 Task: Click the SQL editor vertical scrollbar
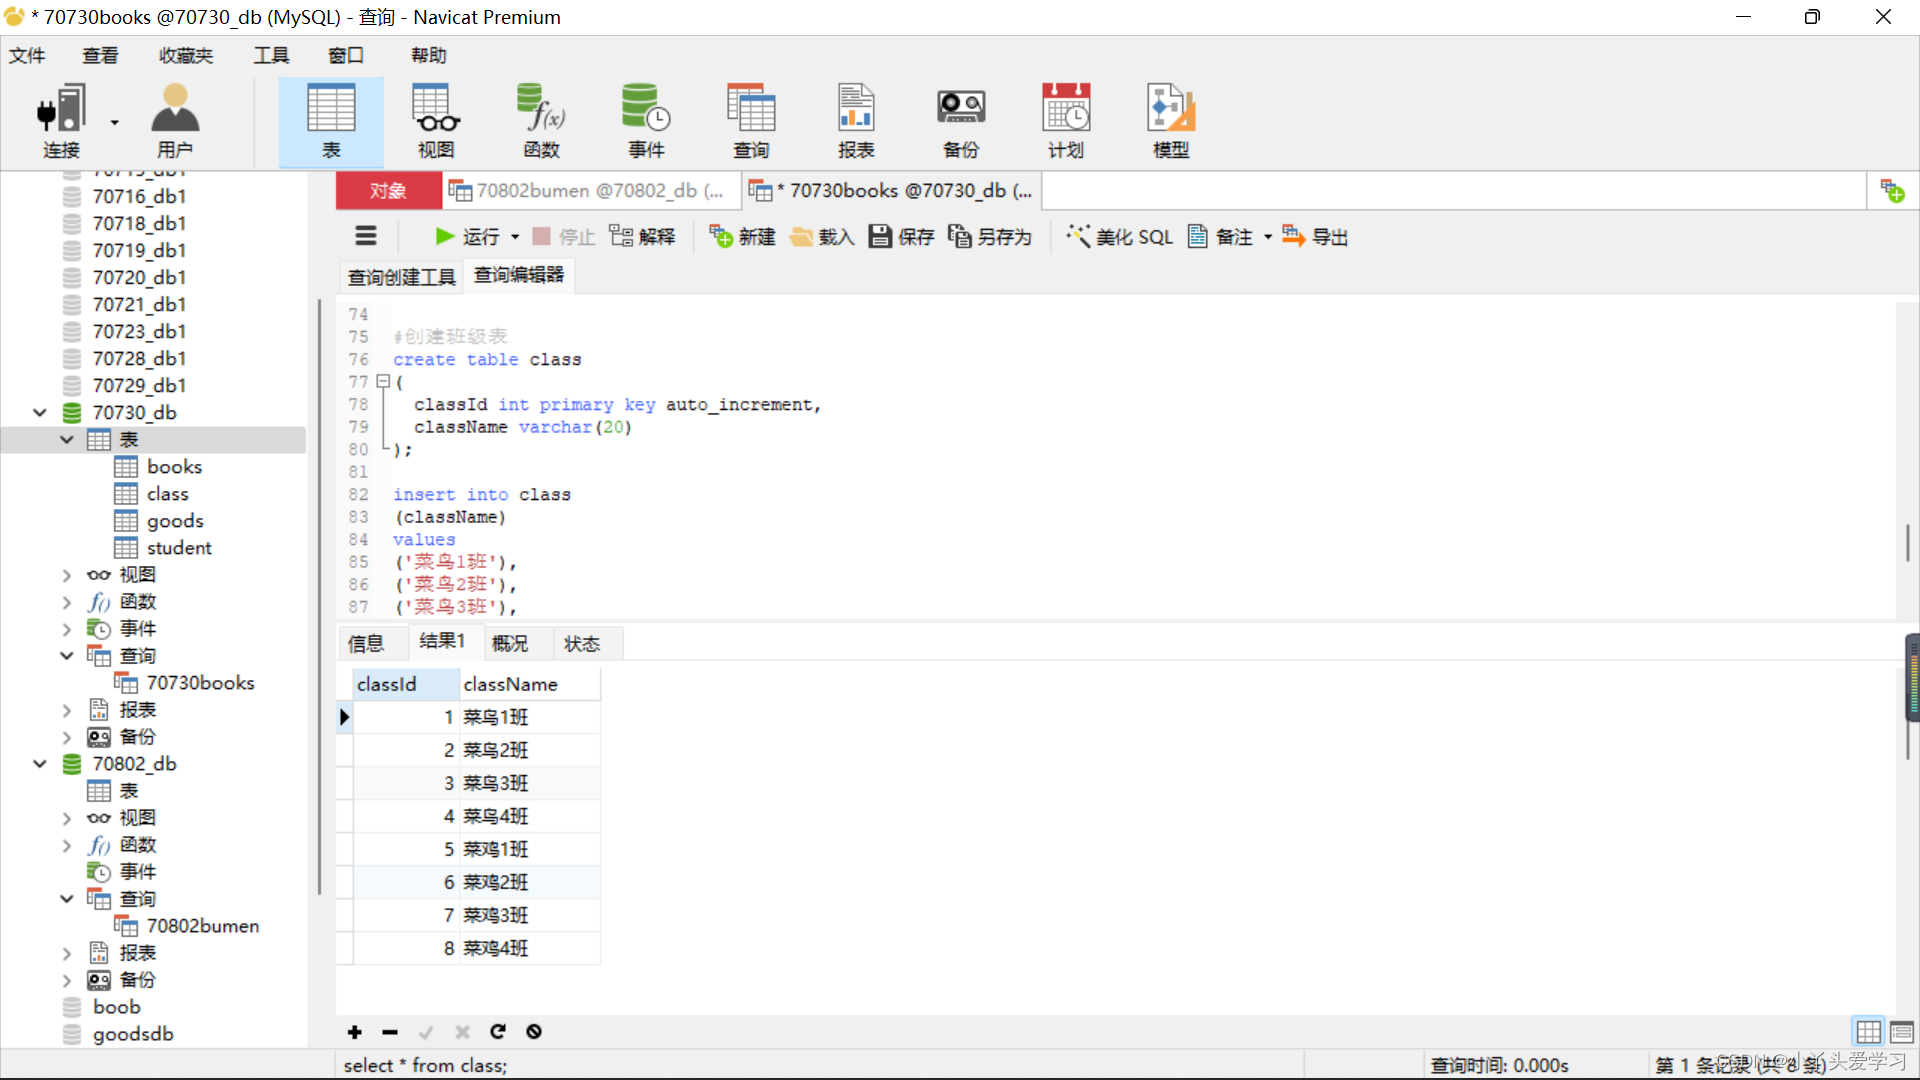[1907, 543]
